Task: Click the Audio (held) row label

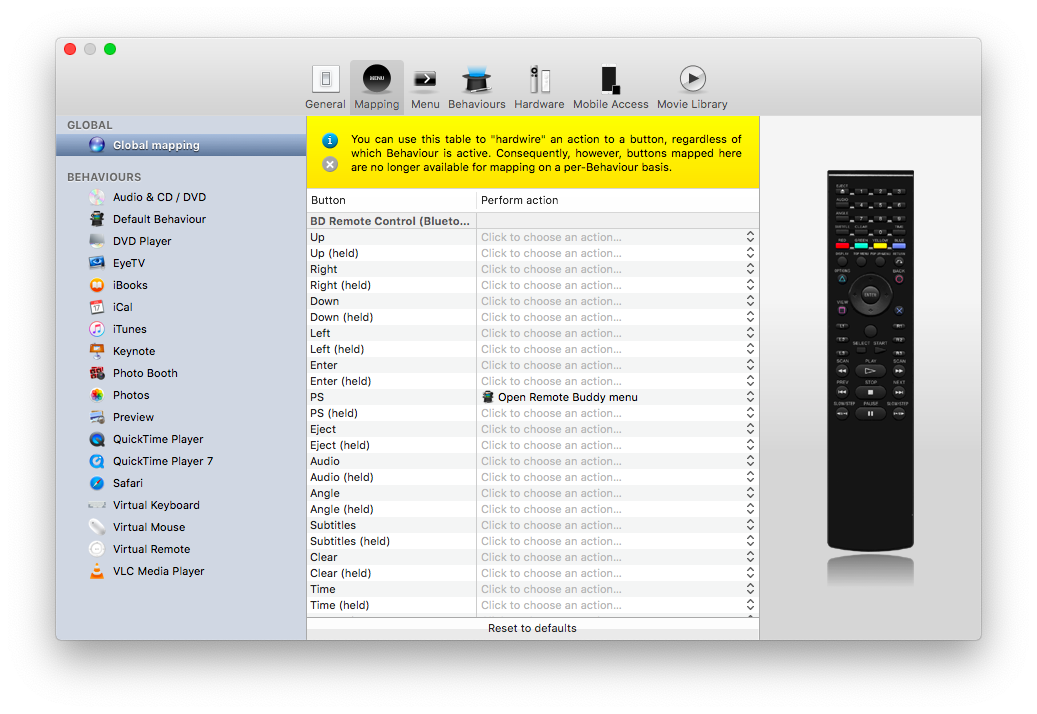Action: [342, 477]
